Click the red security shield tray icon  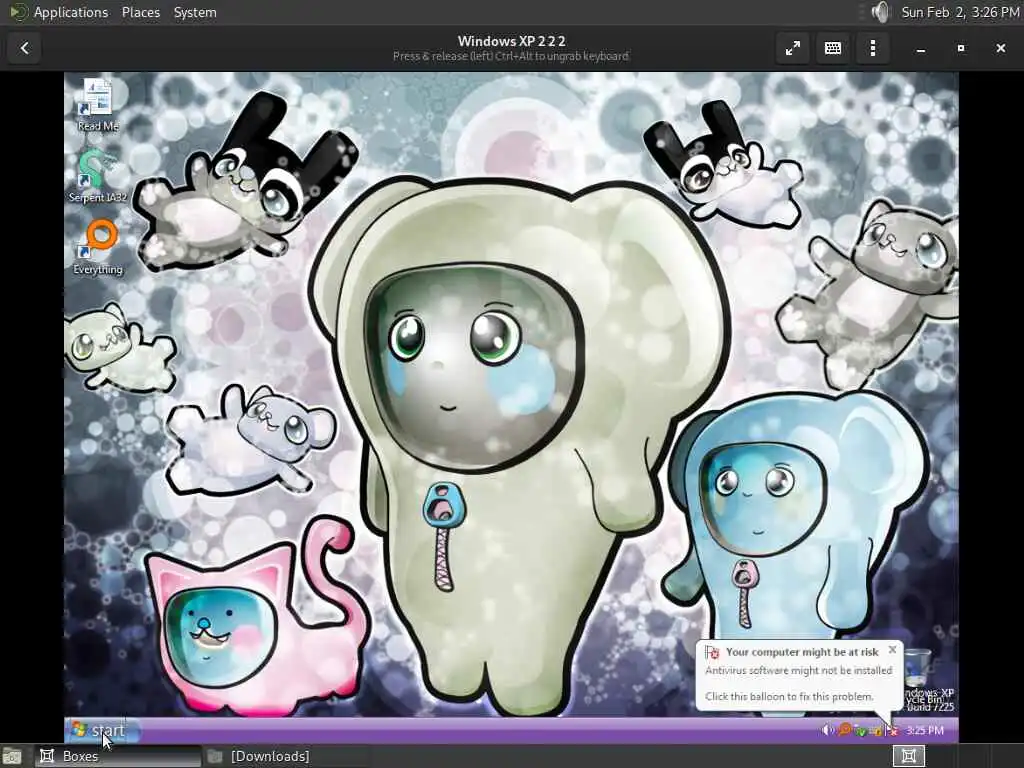tap(892, 731)
